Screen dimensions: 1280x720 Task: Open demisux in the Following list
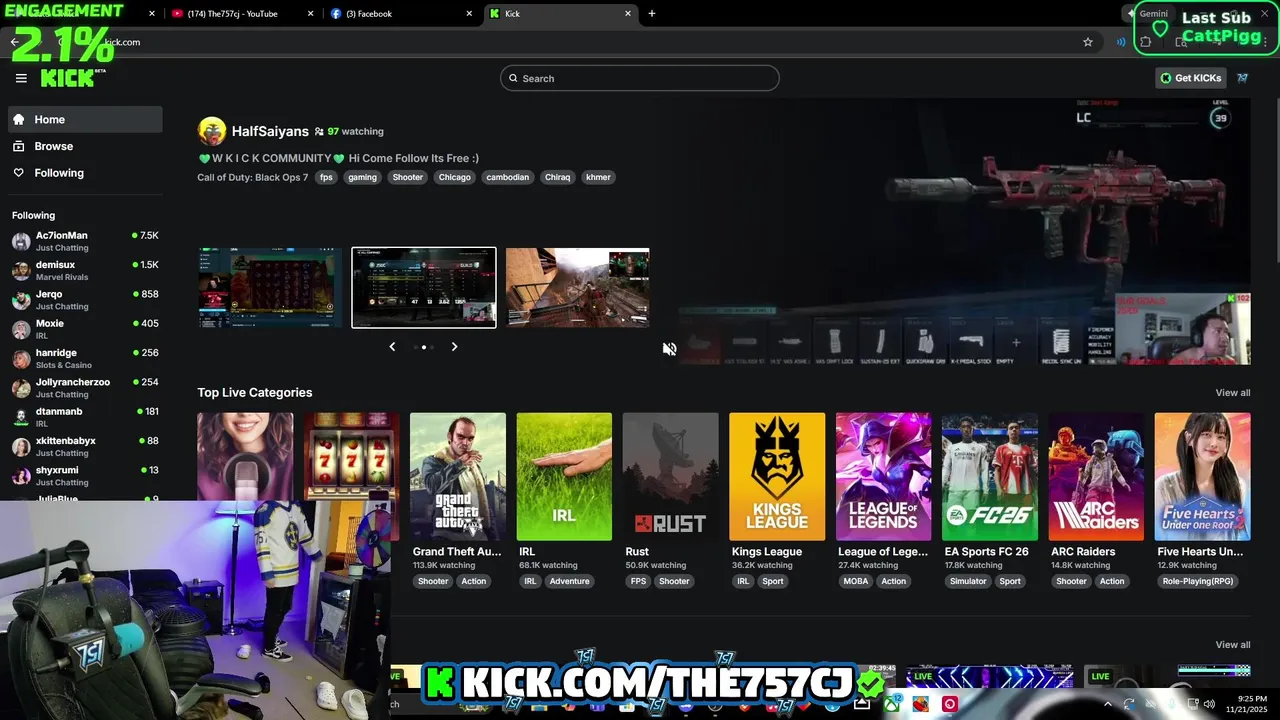point(85,270)
